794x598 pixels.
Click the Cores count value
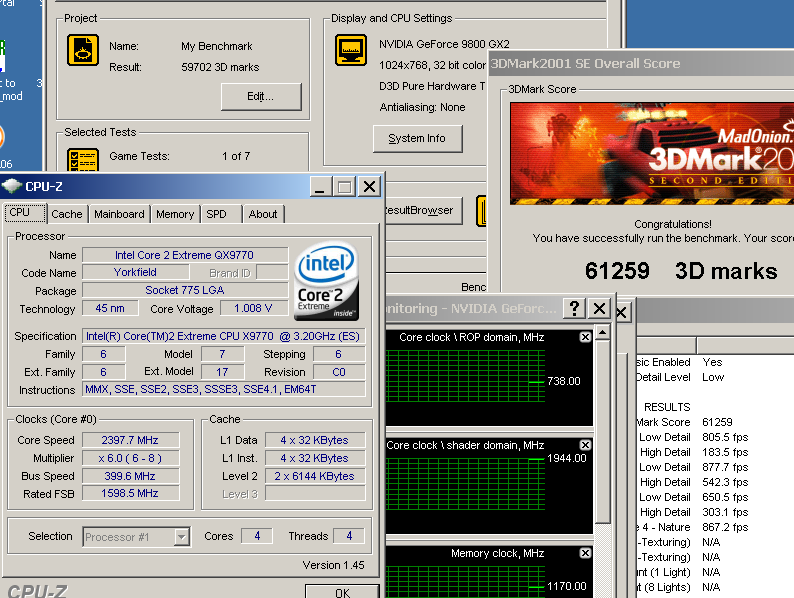click(x=257, y=536)
